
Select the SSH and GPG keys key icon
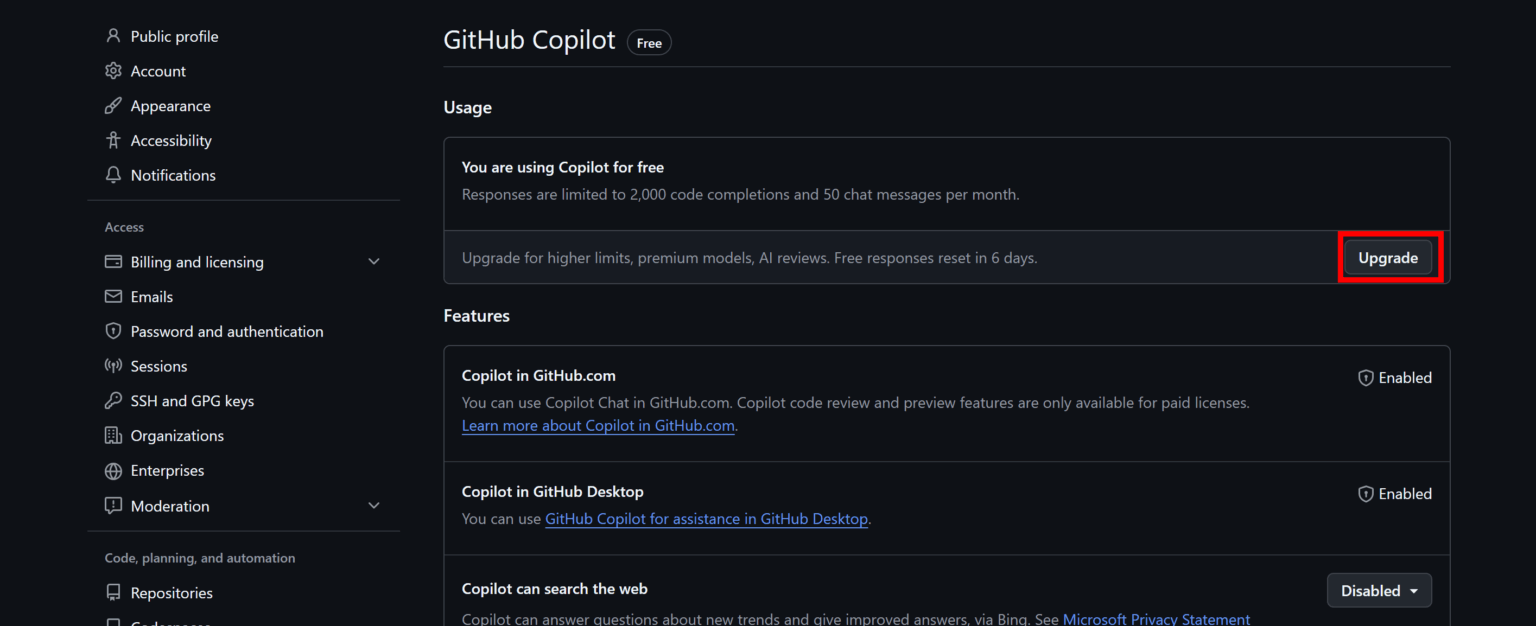pyautogui.click(x=113, y=400)
